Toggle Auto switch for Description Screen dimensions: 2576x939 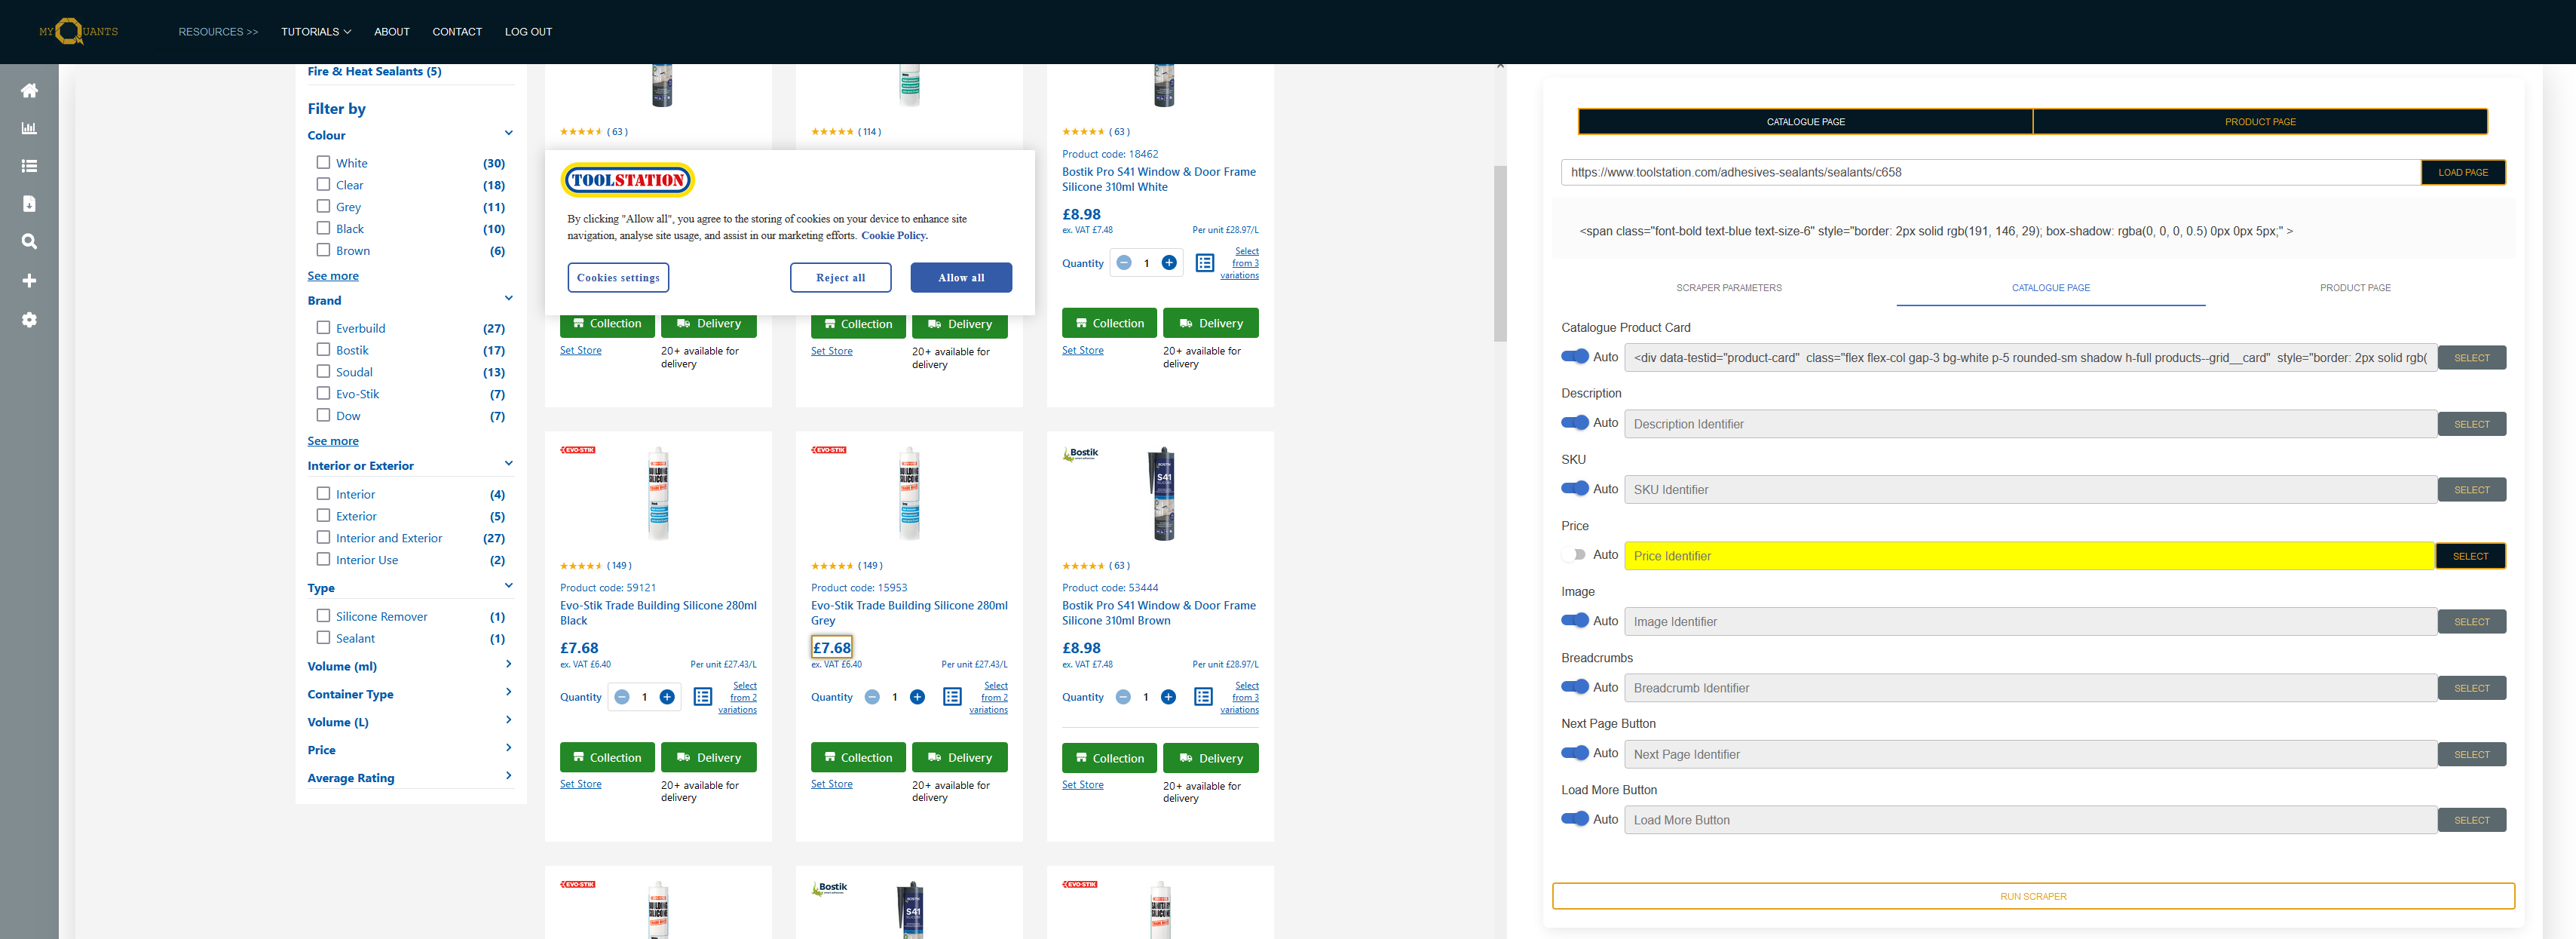click(x=1575, y=423)
